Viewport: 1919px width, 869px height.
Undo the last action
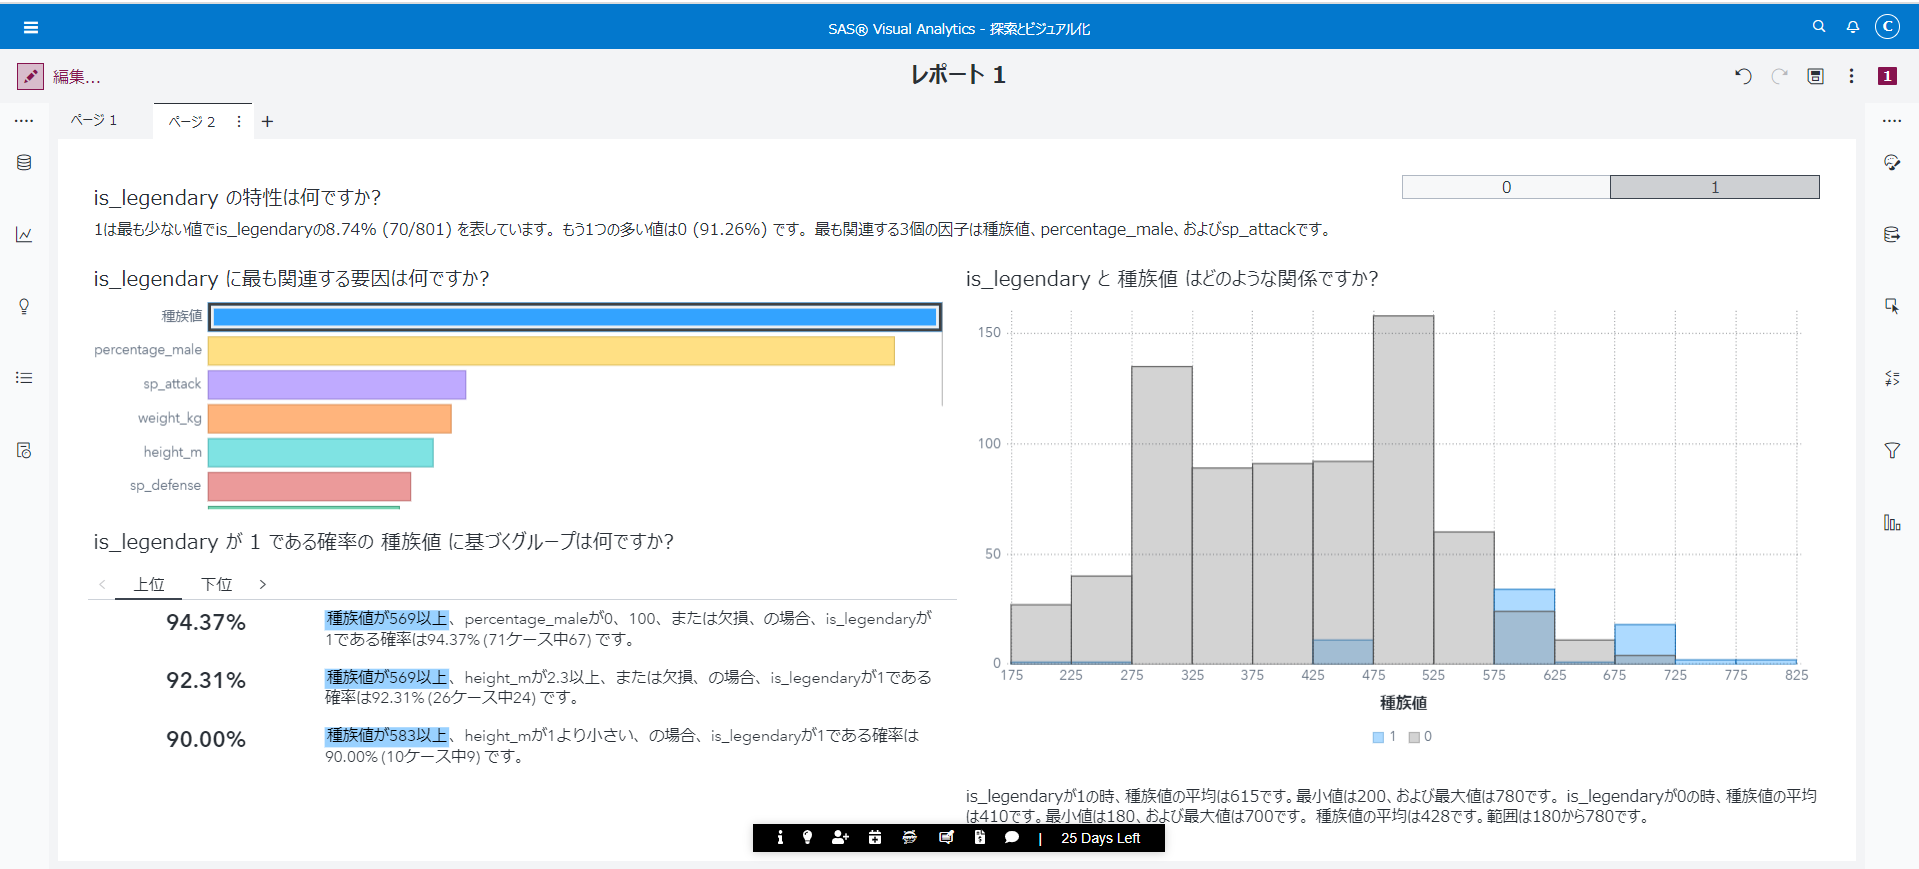tap(1743, 76)
